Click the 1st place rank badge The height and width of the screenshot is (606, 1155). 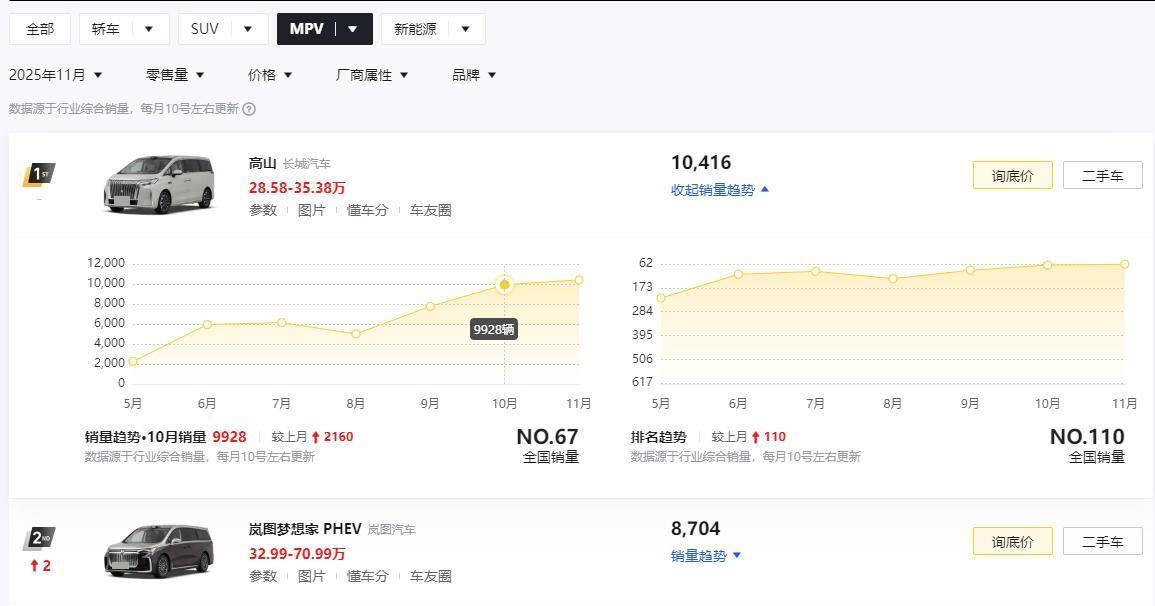[x=39, y=175]
